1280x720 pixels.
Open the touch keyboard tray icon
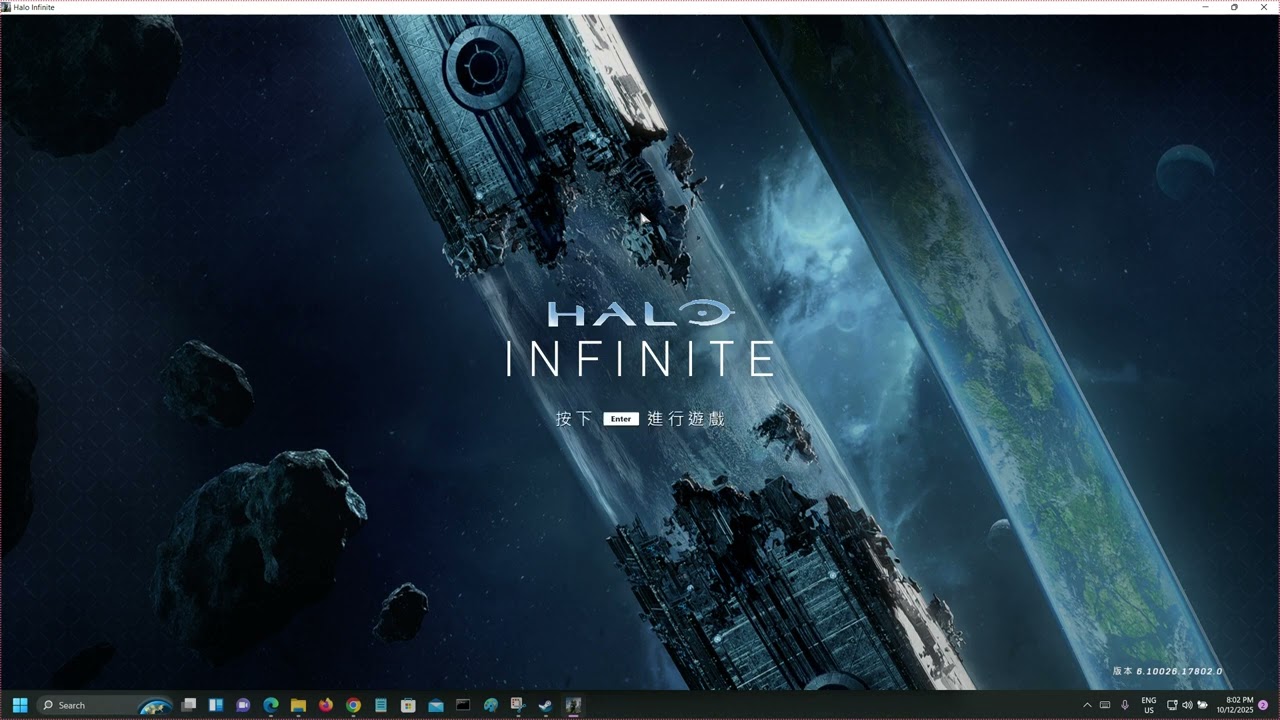pos(1105,705)
